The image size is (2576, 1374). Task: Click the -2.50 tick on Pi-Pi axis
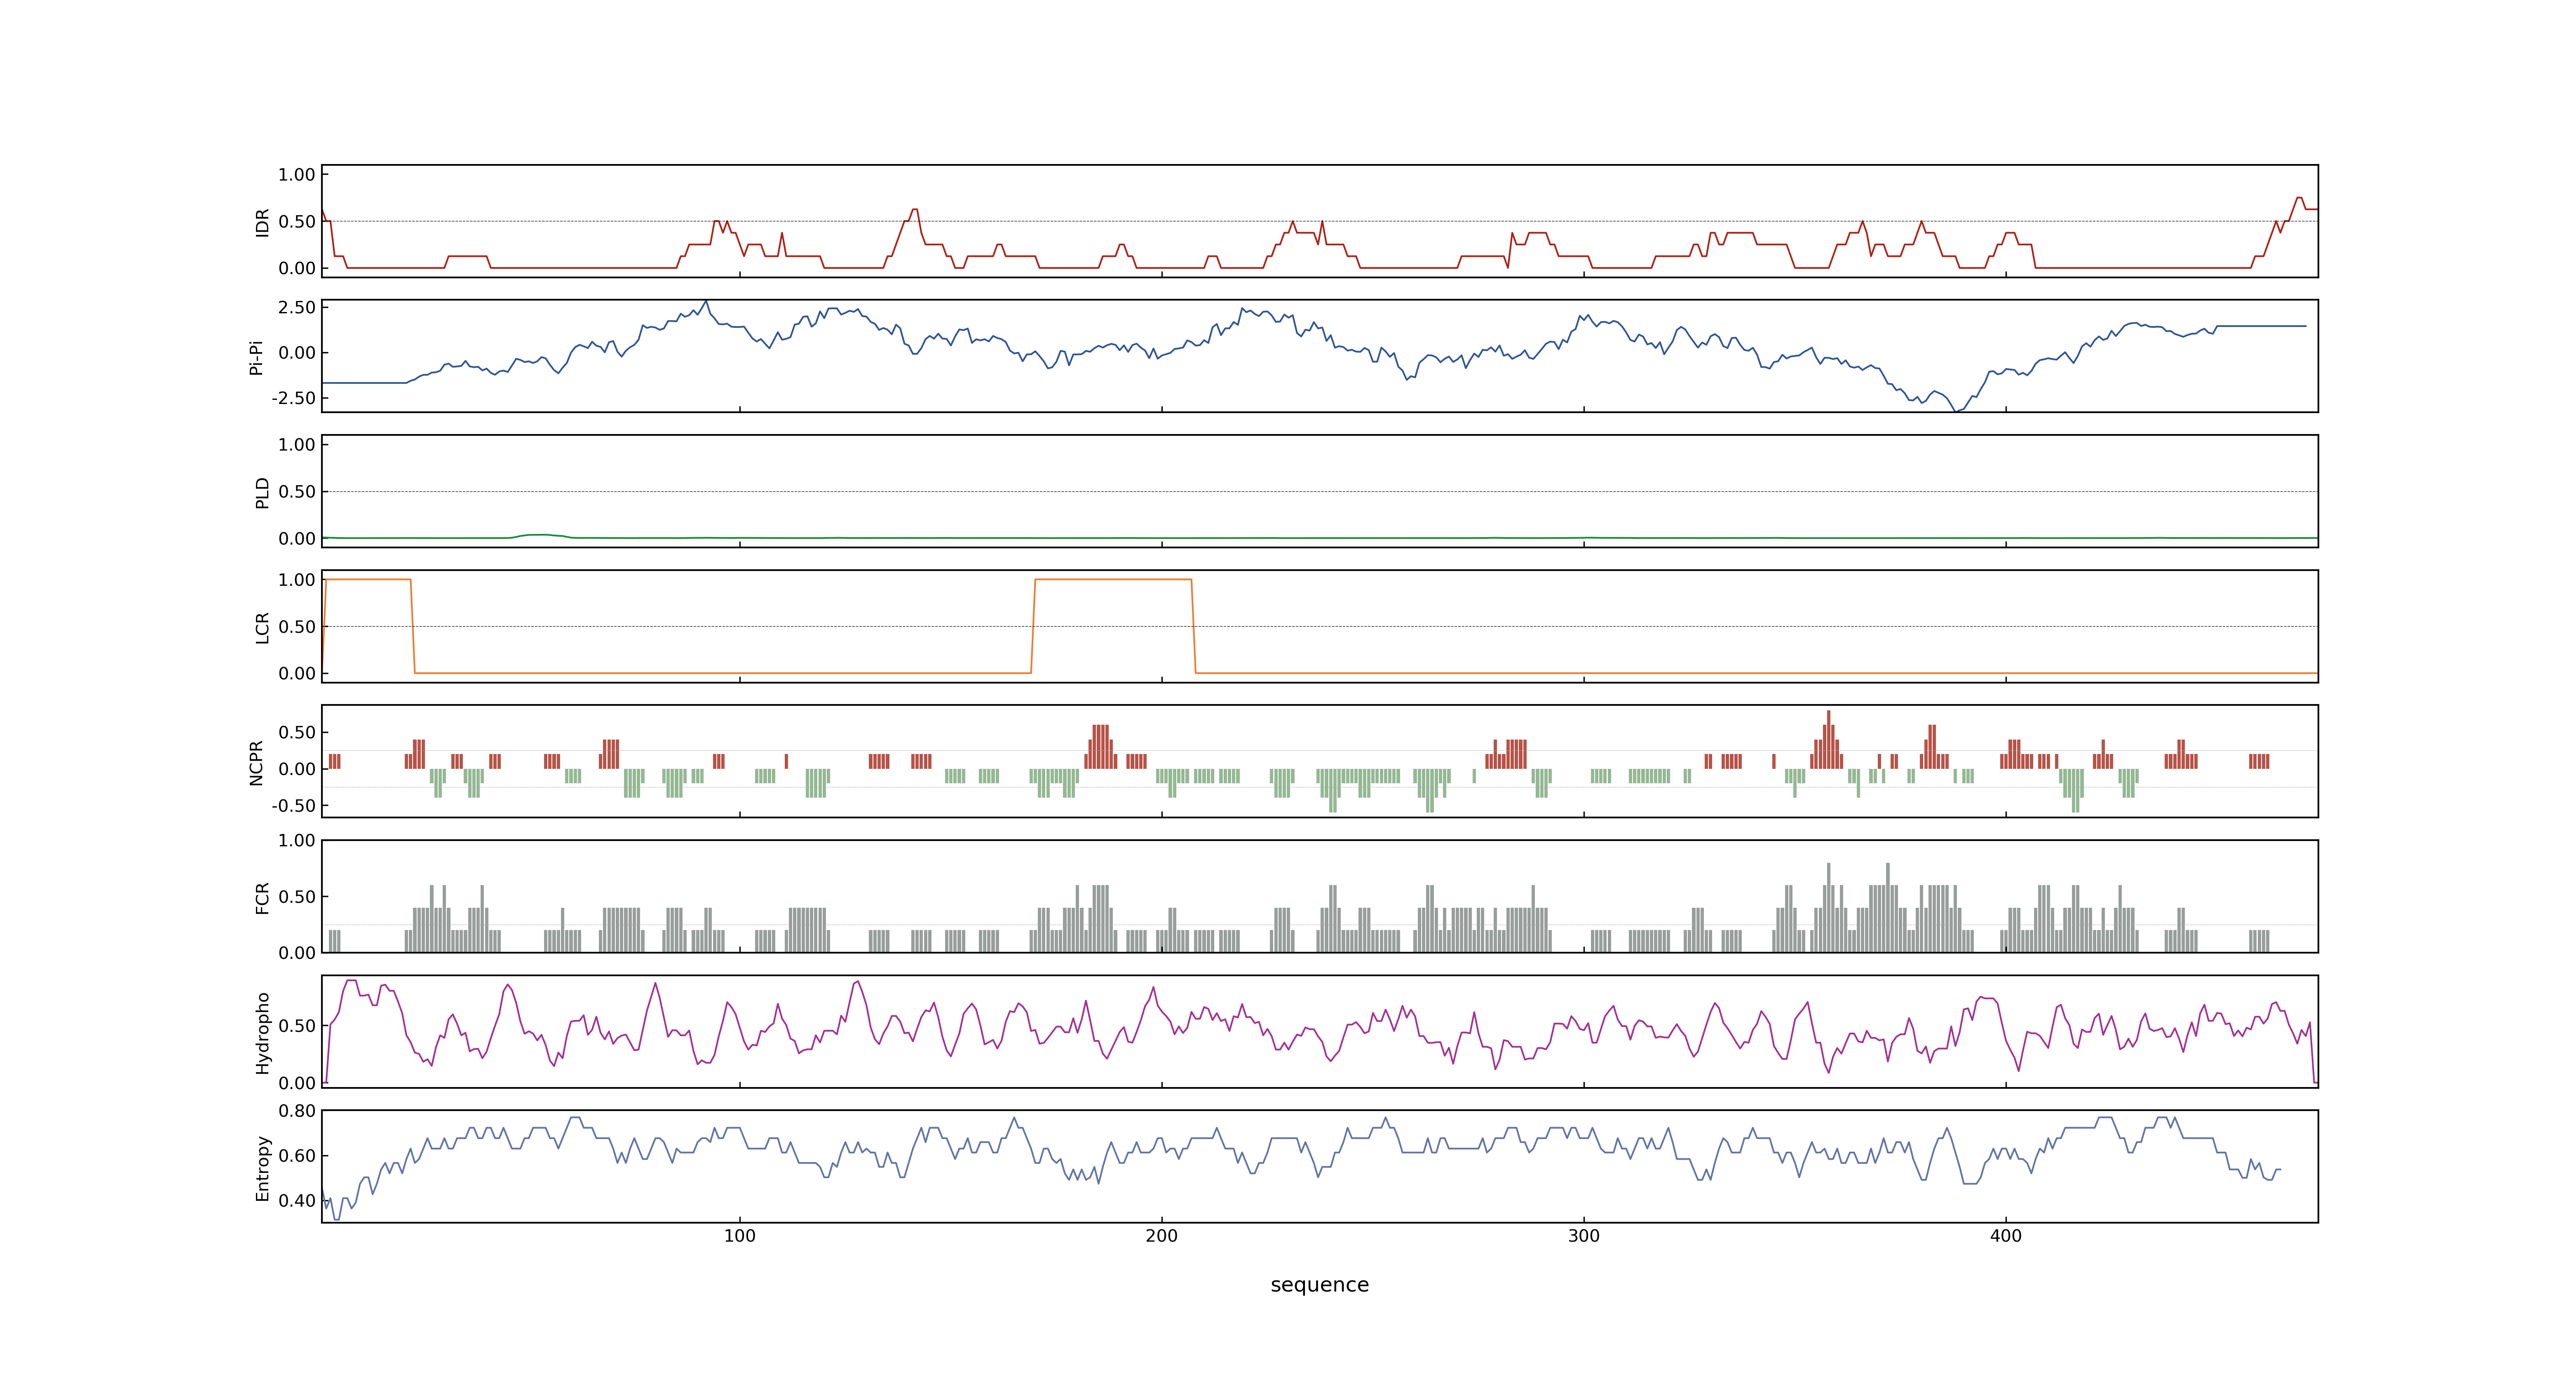(x=293, y=398)
